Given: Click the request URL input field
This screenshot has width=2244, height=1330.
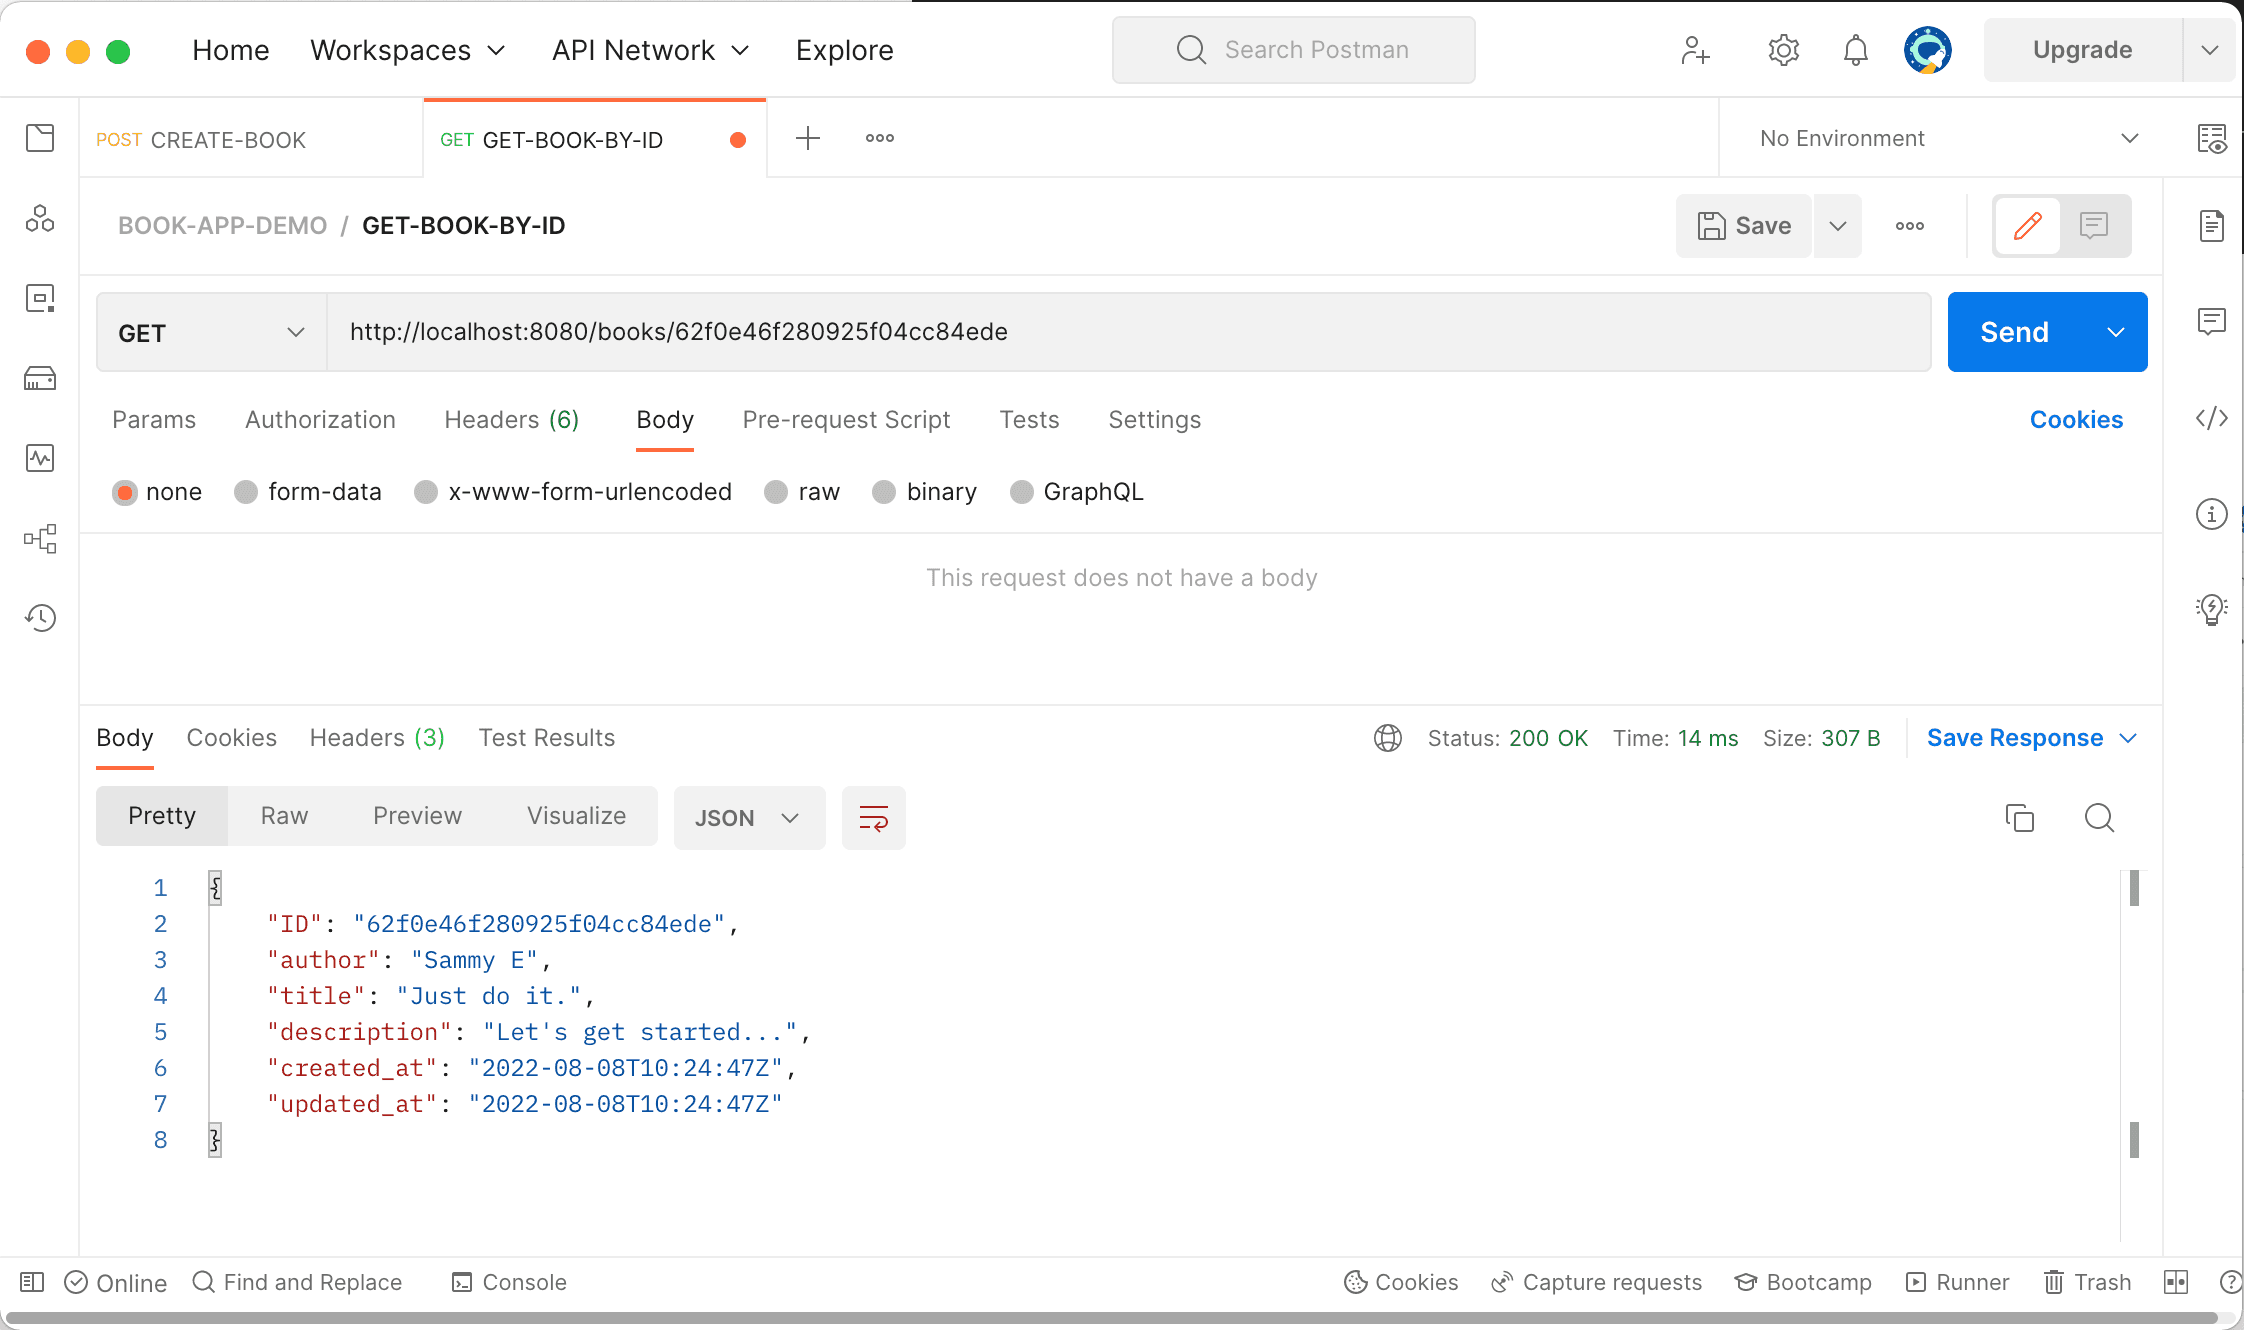Looking at the screenshot, I should (1128, 332).
